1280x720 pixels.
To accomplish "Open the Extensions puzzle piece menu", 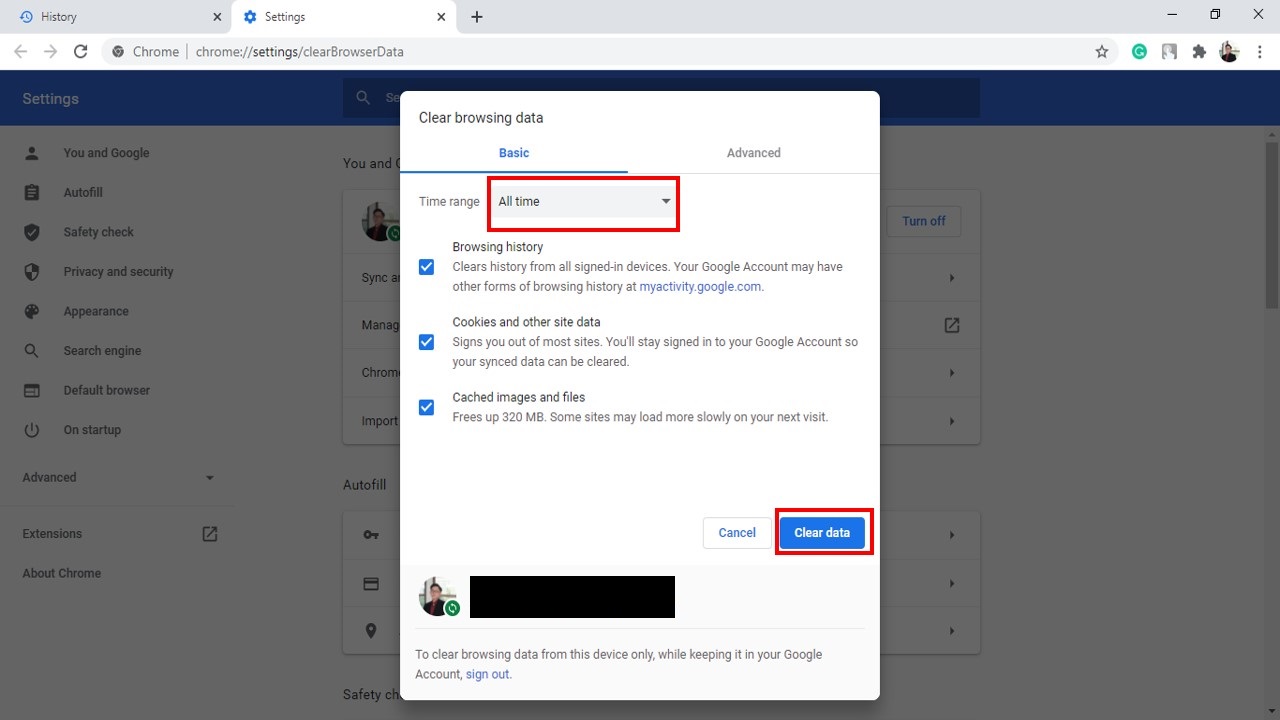I will [1199, 51].
